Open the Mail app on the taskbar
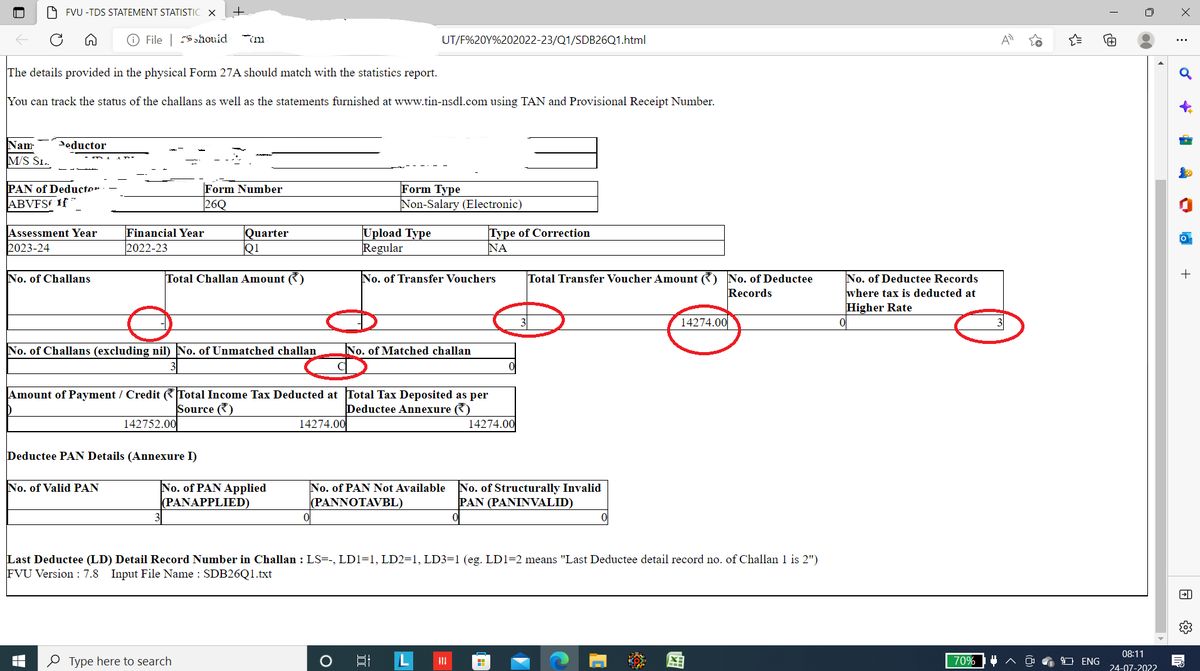The image size is (1200, 671). [x=521, y=660]
